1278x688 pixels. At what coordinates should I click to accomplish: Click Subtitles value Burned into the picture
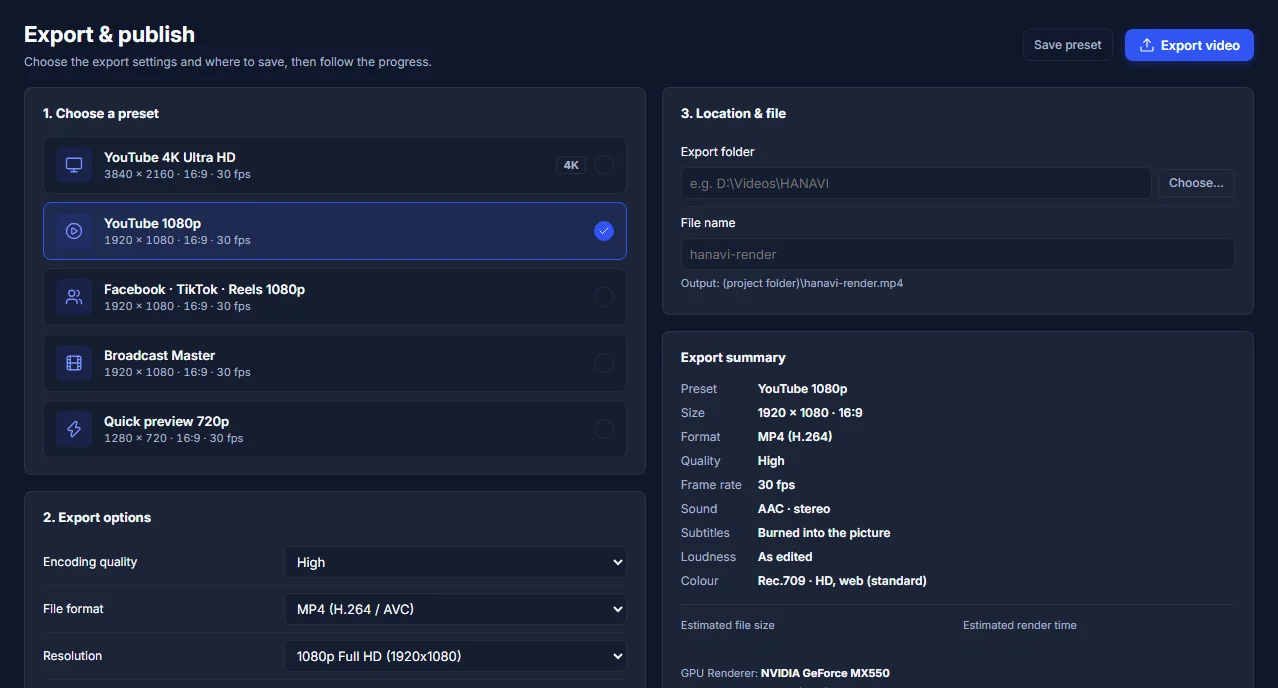coord(824,533)
